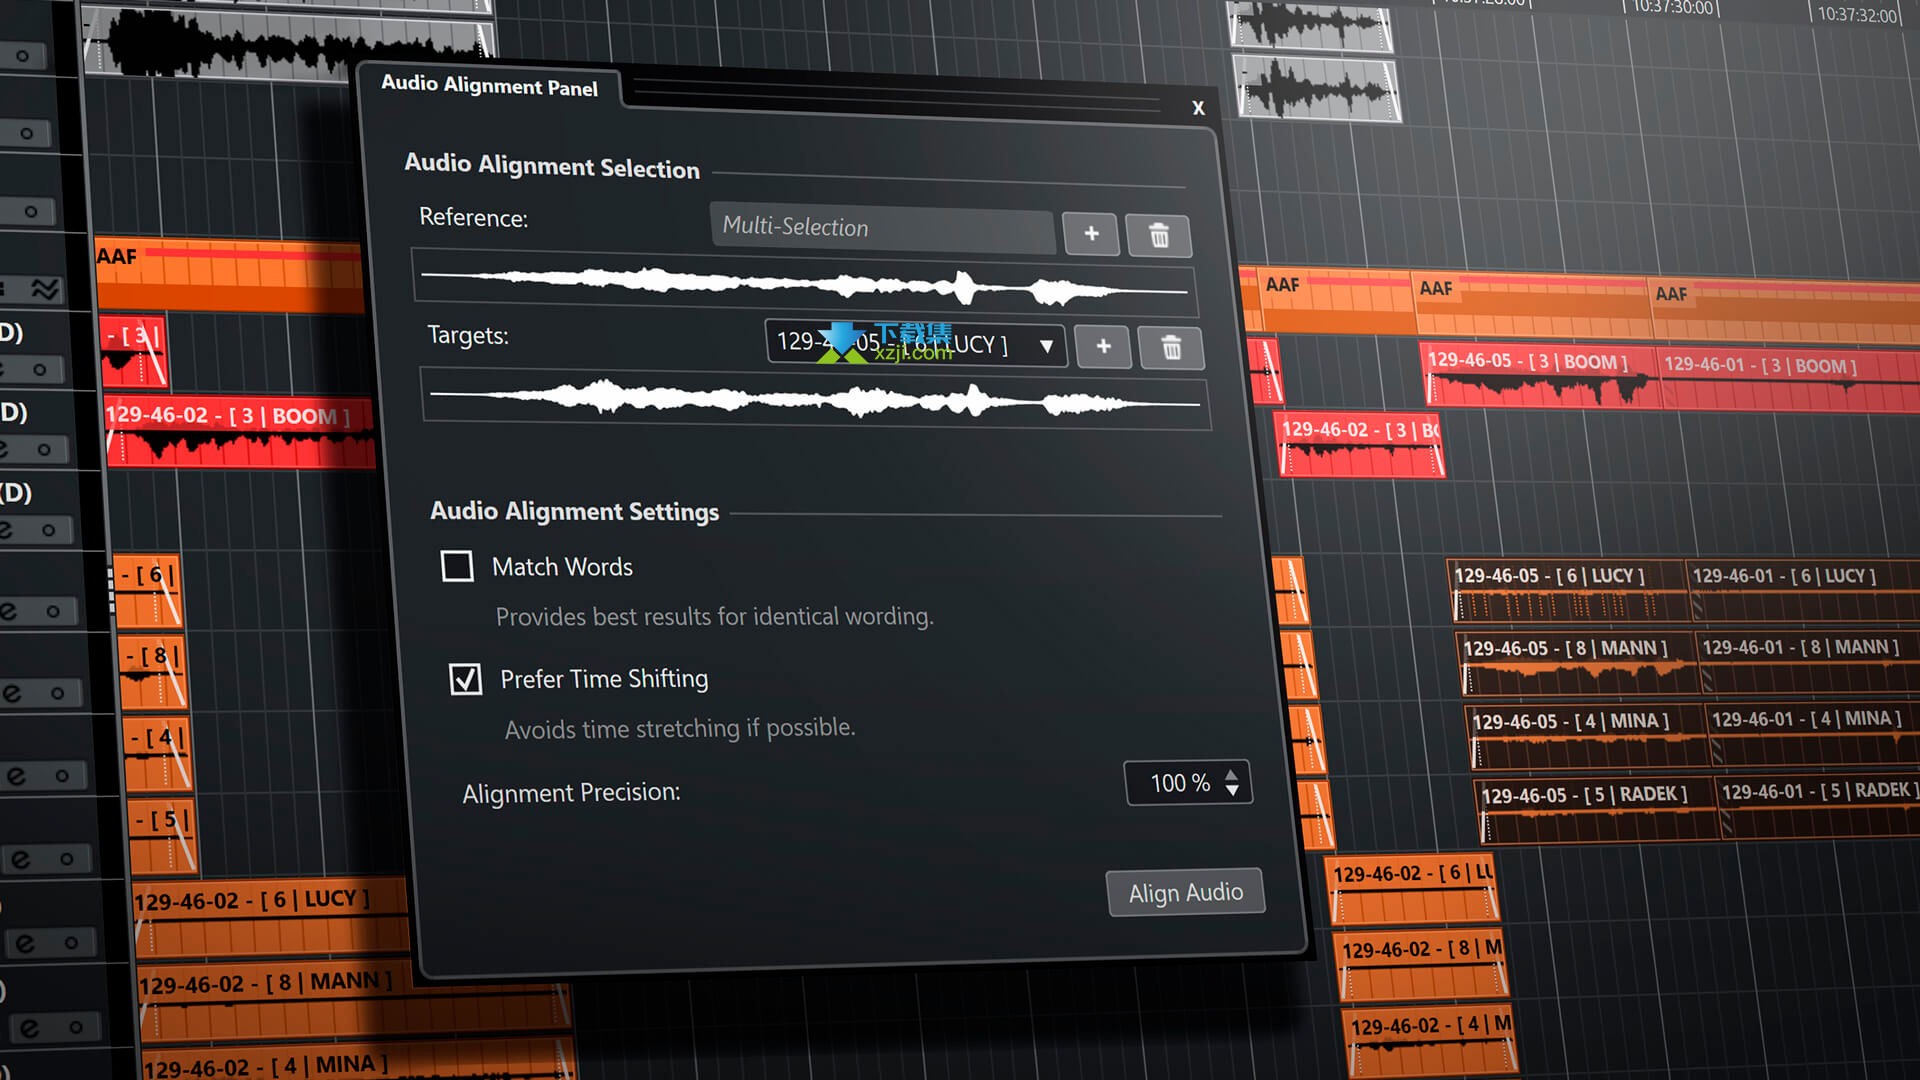Select clip 129-46-01 - [ 4 | MINA ]
The image size is (1920, 1080).
[1813, 735]
